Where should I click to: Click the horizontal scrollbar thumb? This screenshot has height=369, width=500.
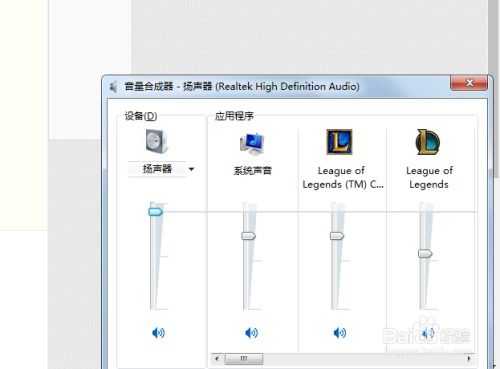click(244, 359)
